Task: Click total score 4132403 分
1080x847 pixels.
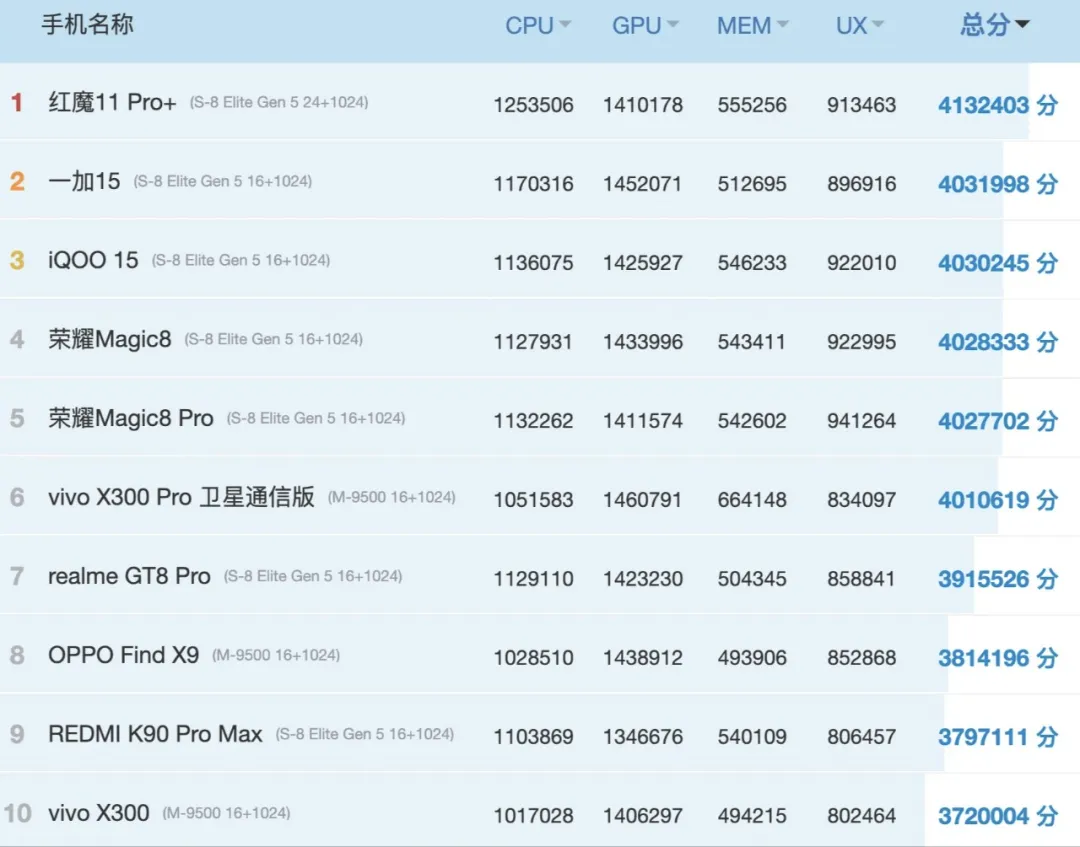Action: [996, 105]
